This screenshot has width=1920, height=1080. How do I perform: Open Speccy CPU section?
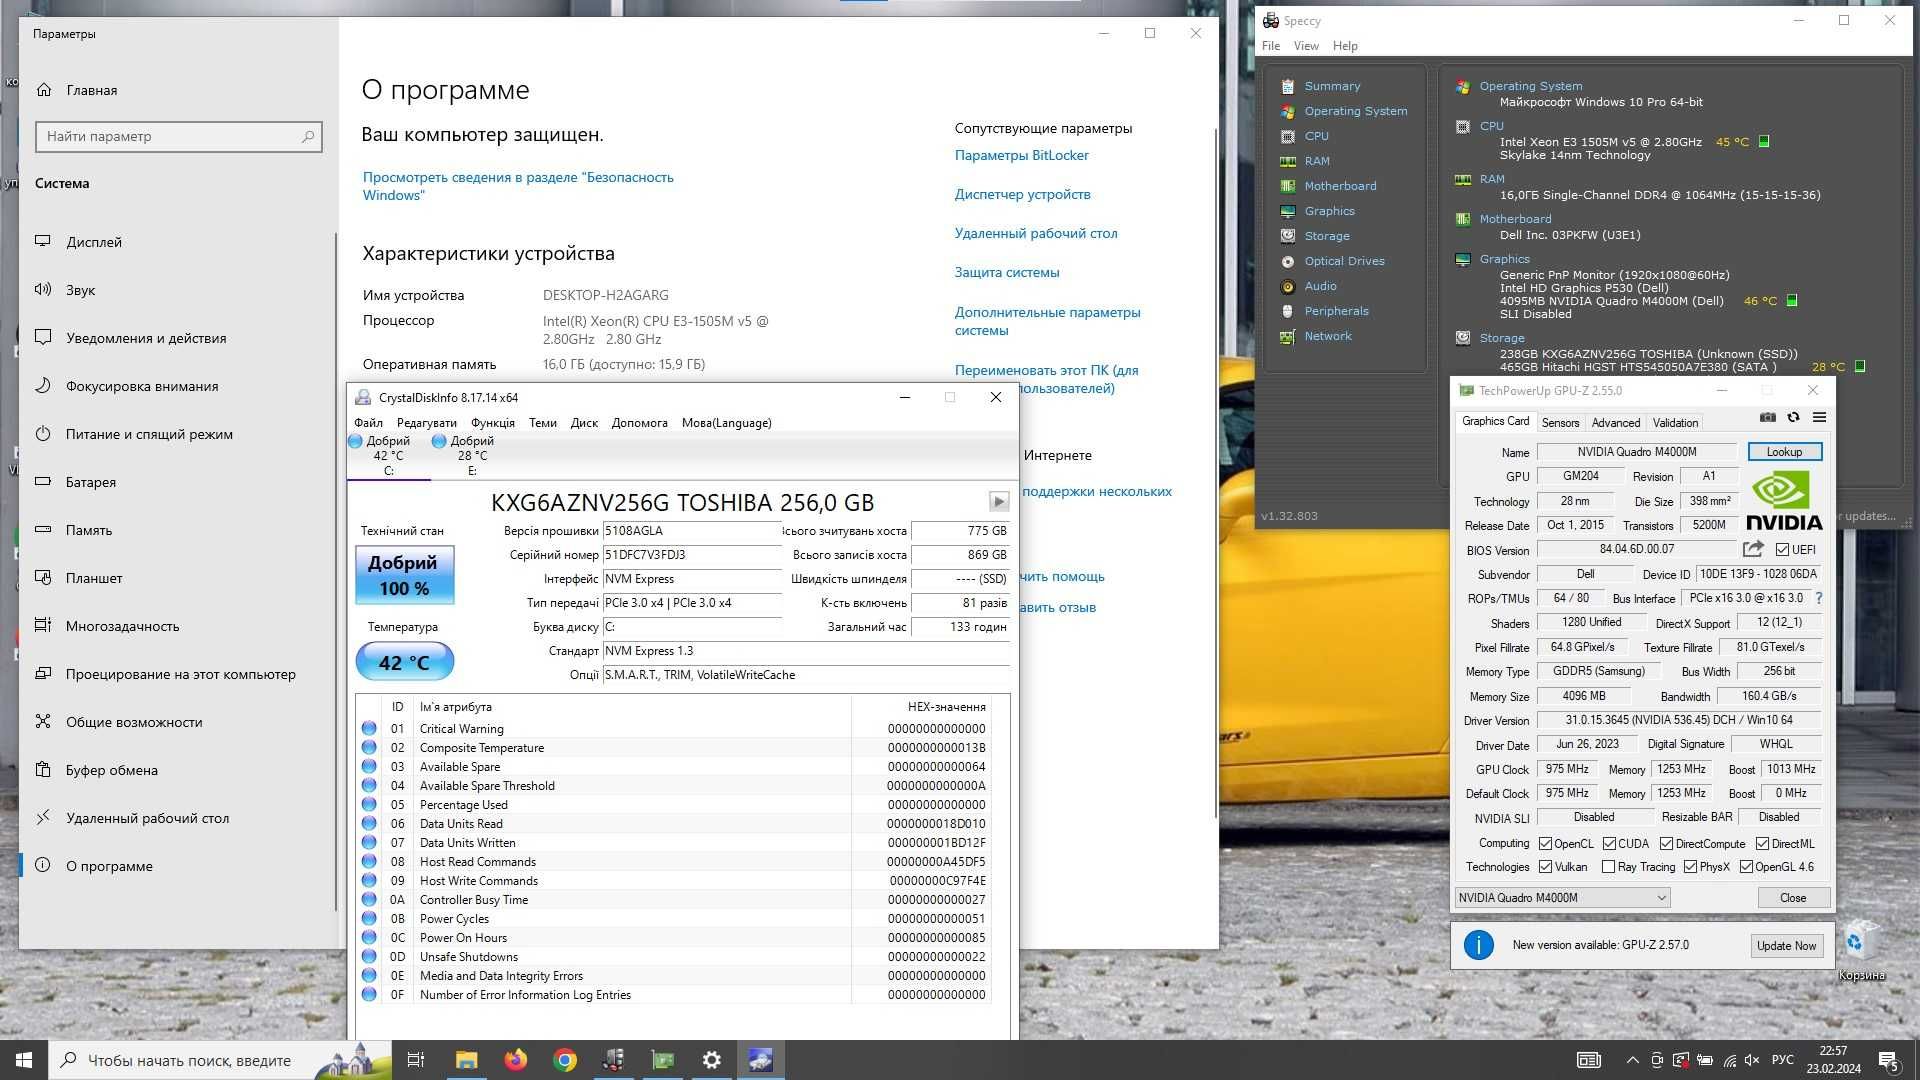click(1316, 136)
